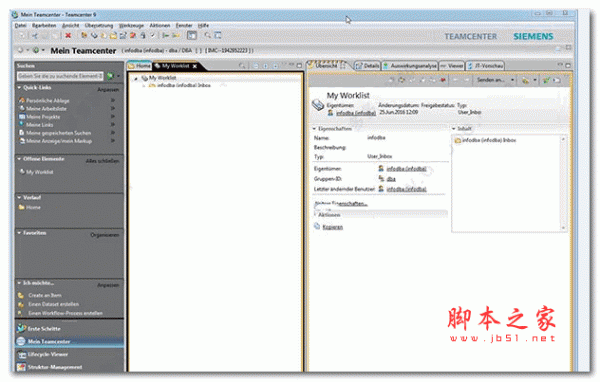Screen dimensions: 600x382
Task: Click the perspective layout toolbar icon
Action: pyautogui.click(x=192, y=35)
